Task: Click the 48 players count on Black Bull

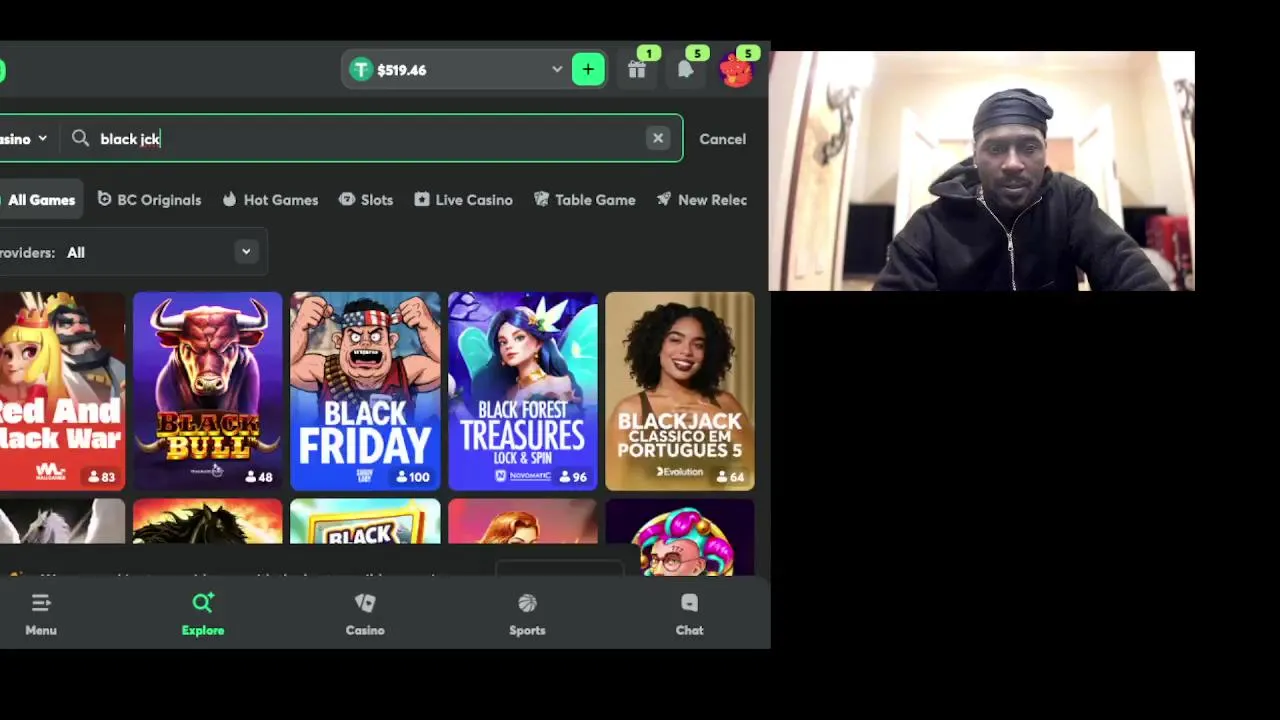Action: click(x=257, y=477)
